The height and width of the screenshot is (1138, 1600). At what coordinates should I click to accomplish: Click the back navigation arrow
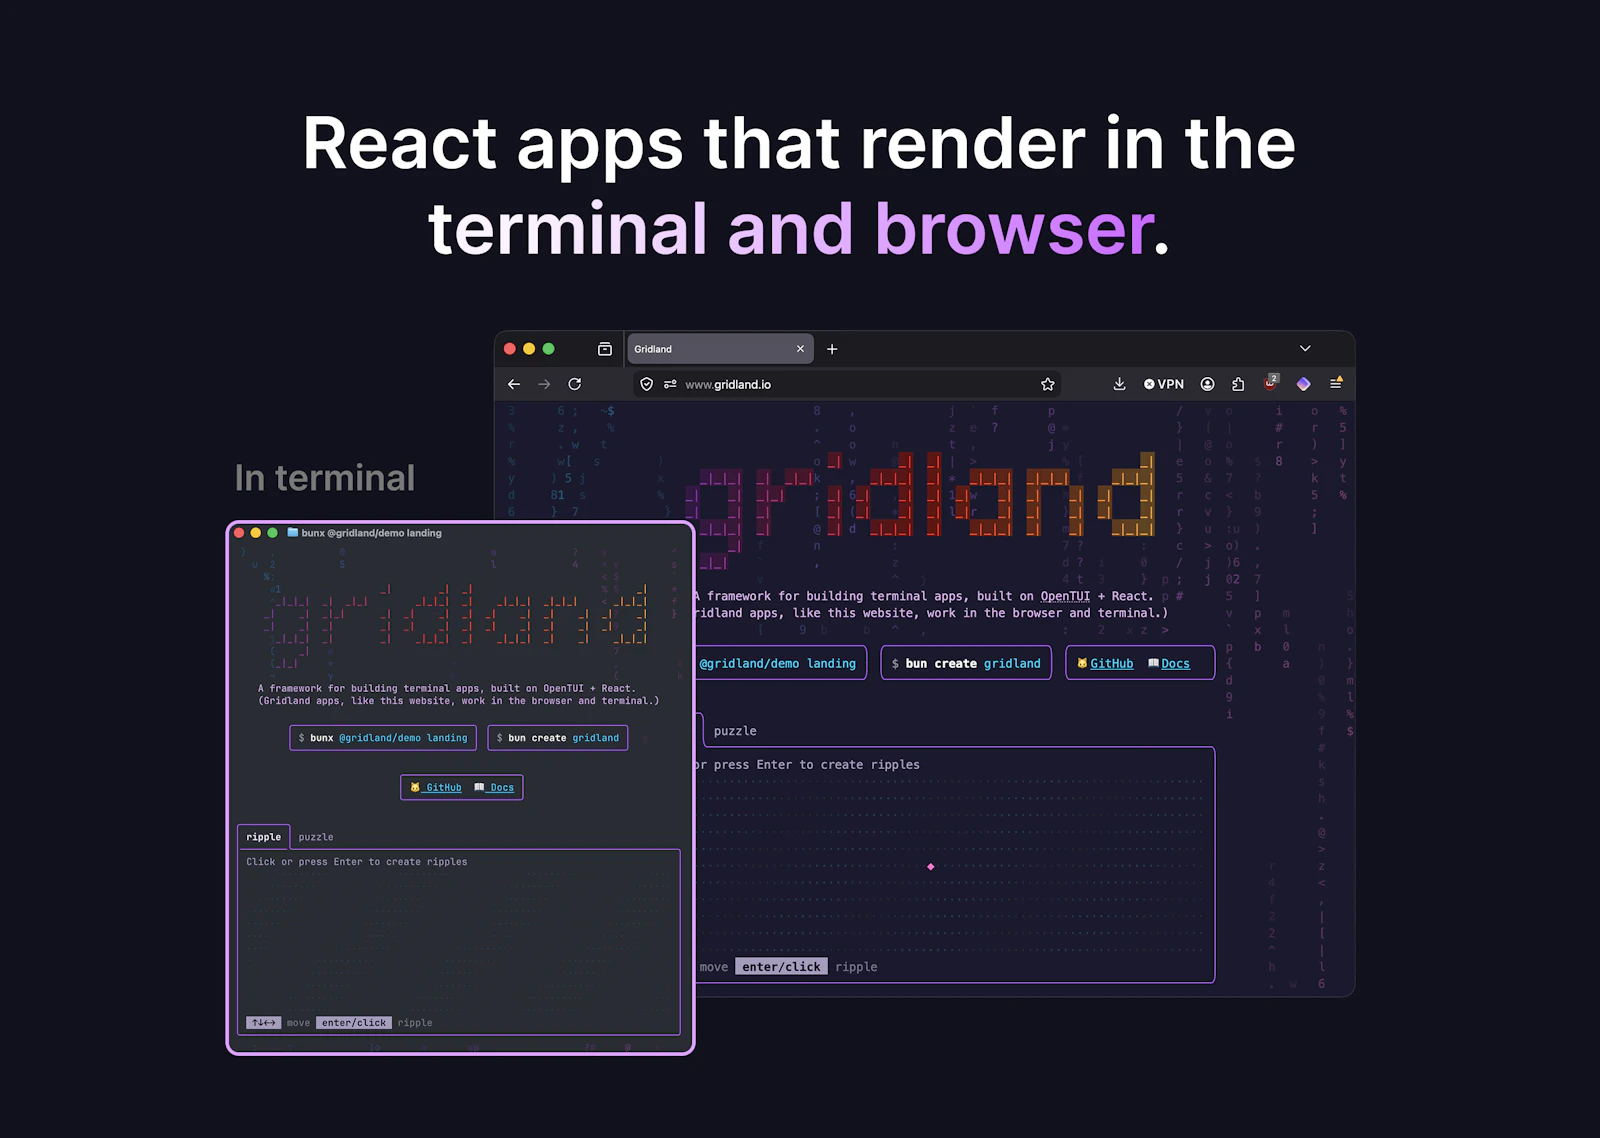click(513, 383)
